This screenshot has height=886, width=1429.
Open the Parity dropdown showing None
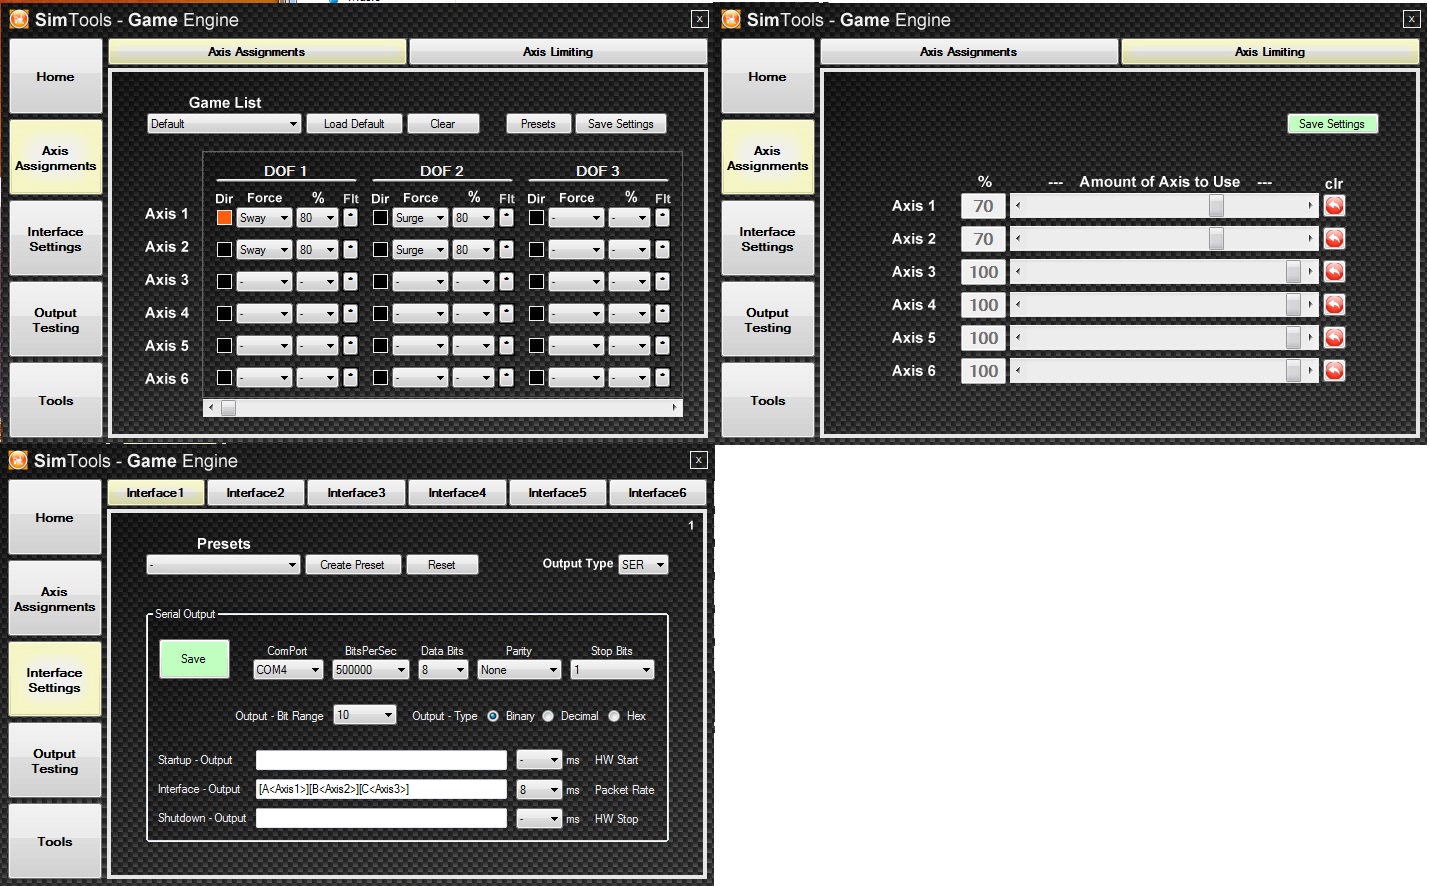coord(519,670)
